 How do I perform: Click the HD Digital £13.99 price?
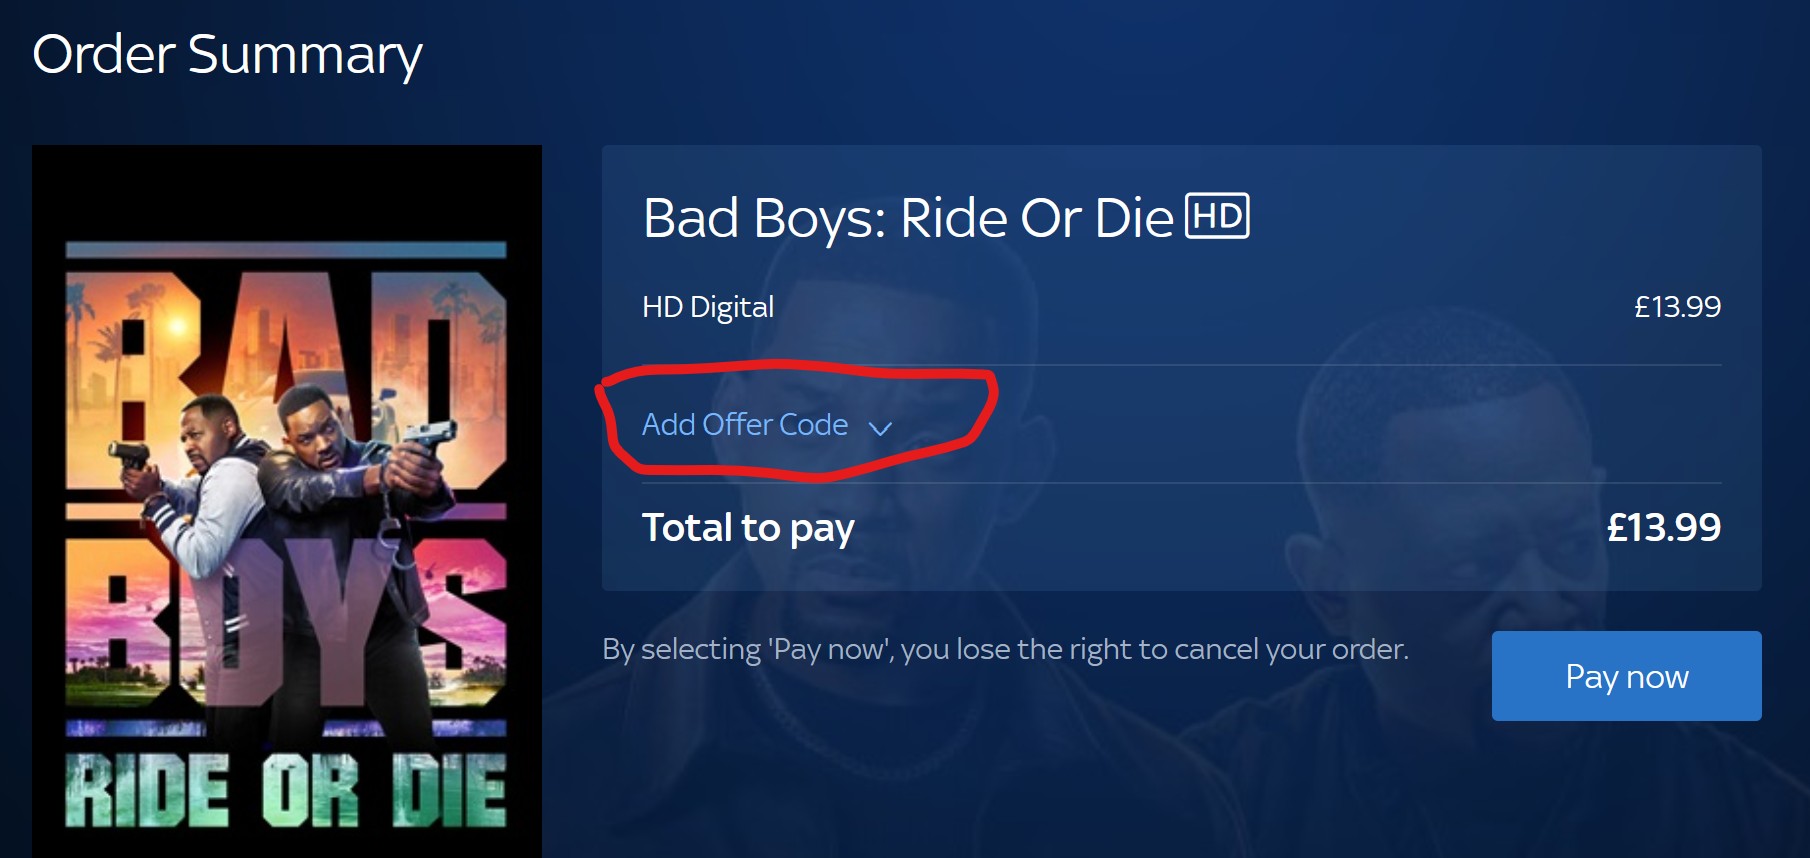[x=1677, y=307]
